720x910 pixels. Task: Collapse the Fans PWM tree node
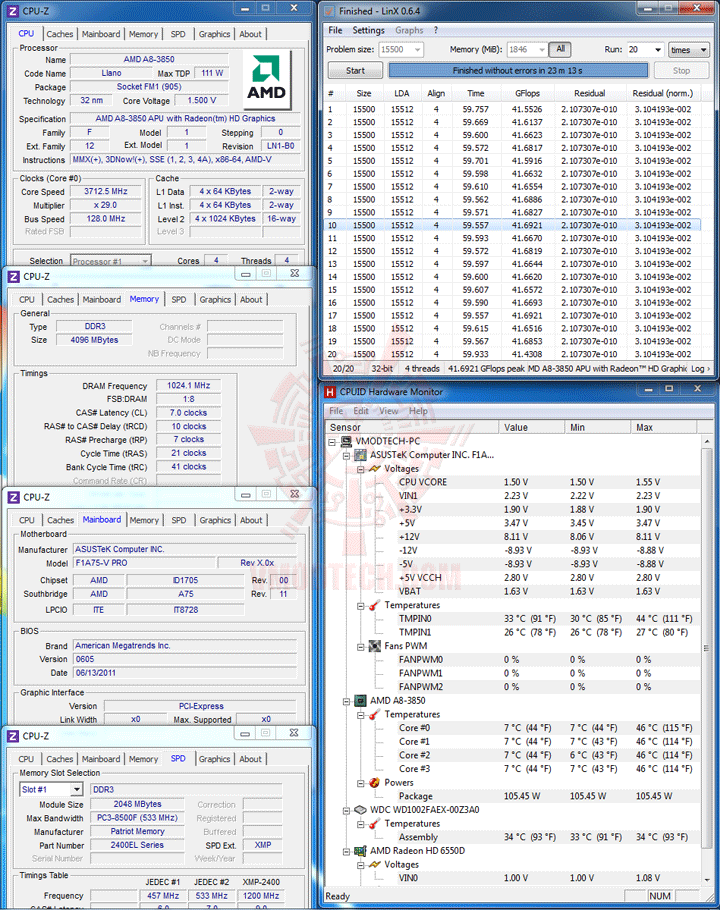pyautogui.click(x=360, y=647)
